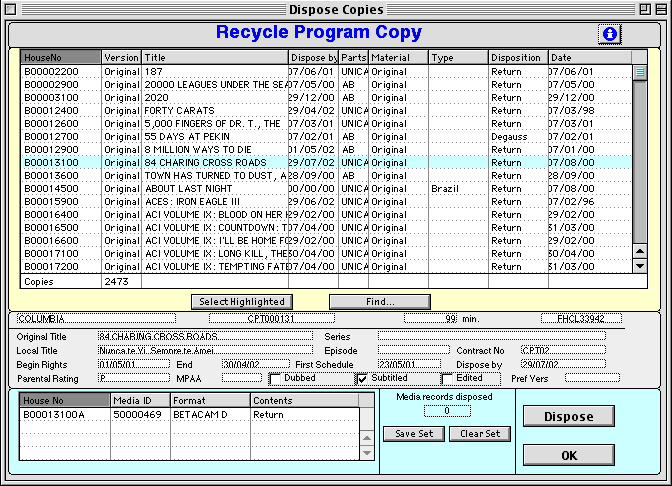Click the Parts column header
Viewport: 672px width, 486px height.
354,57
